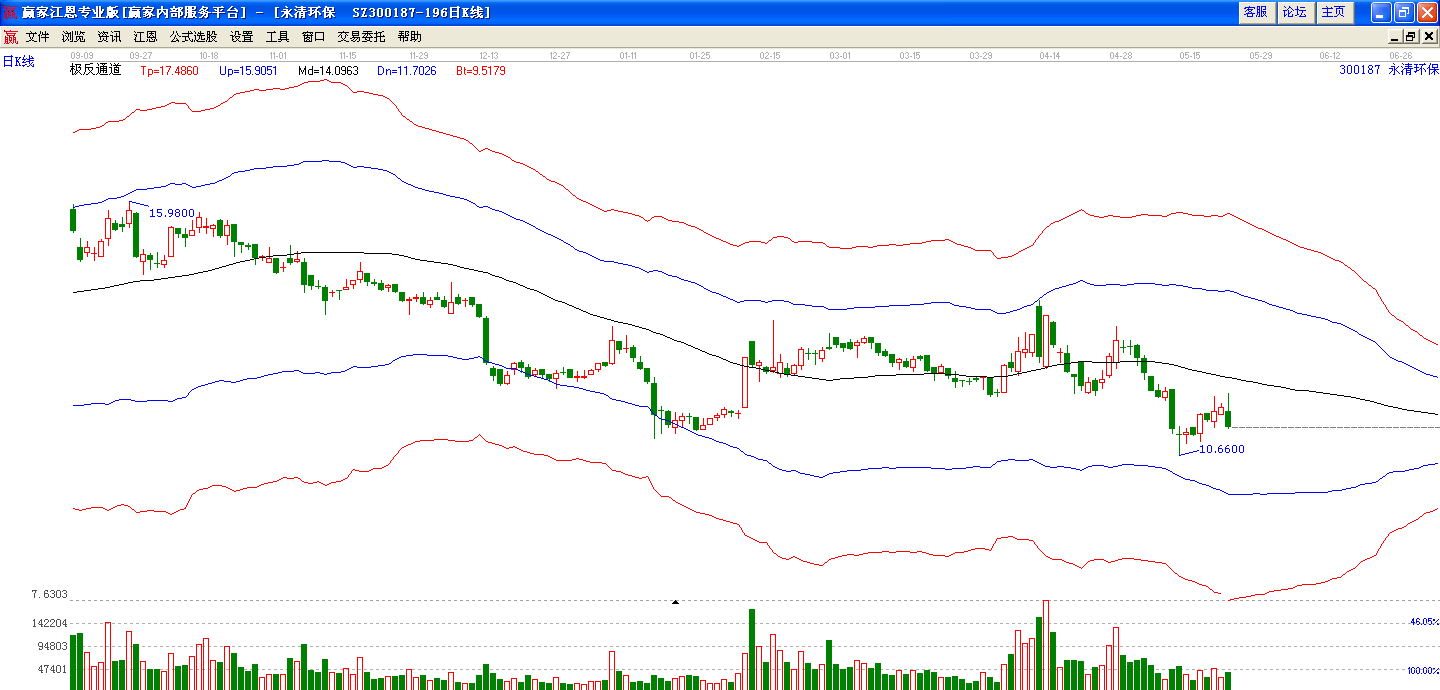This screenshot has width=1440, height=690.
Task: Click the 15.9800 high price label
Action: 172,213
